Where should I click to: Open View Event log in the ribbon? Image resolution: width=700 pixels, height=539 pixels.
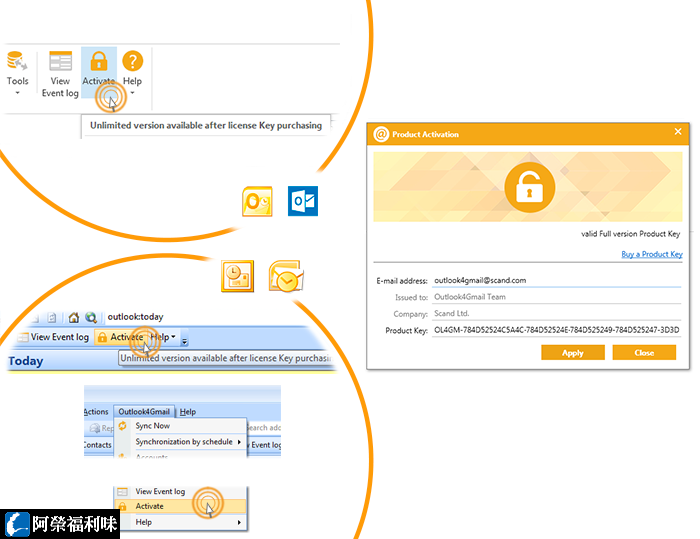click(x=60, y=74)
